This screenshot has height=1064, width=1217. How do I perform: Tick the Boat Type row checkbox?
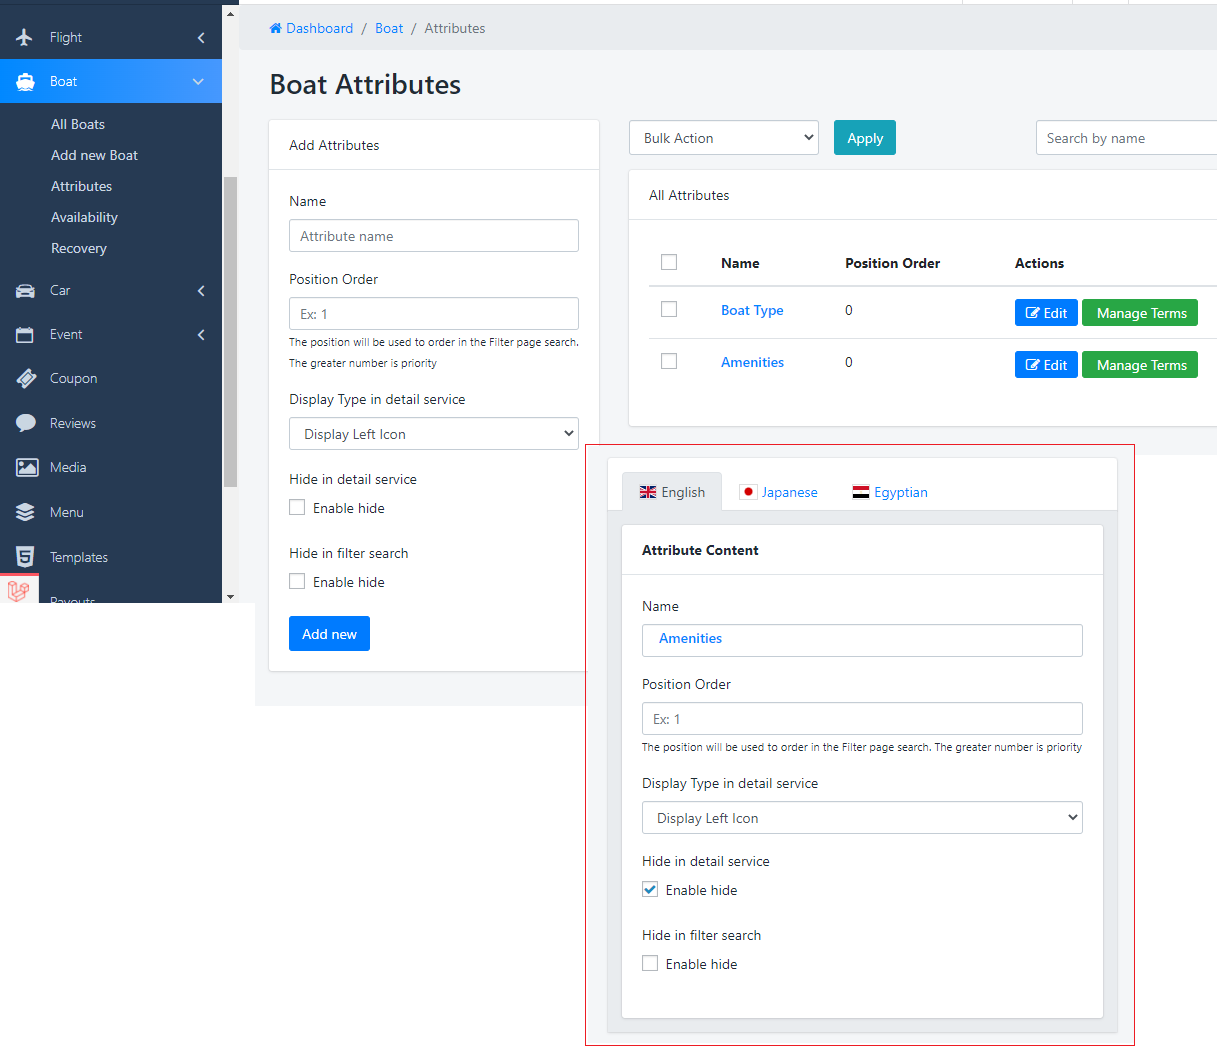(669, 310)
